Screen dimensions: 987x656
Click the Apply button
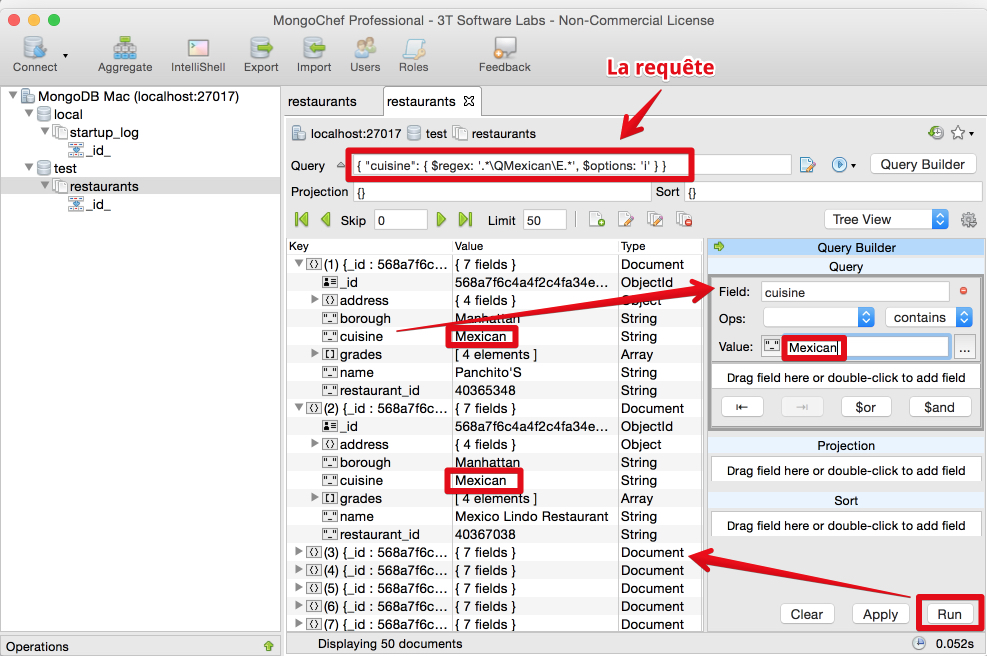coord(880,614)
